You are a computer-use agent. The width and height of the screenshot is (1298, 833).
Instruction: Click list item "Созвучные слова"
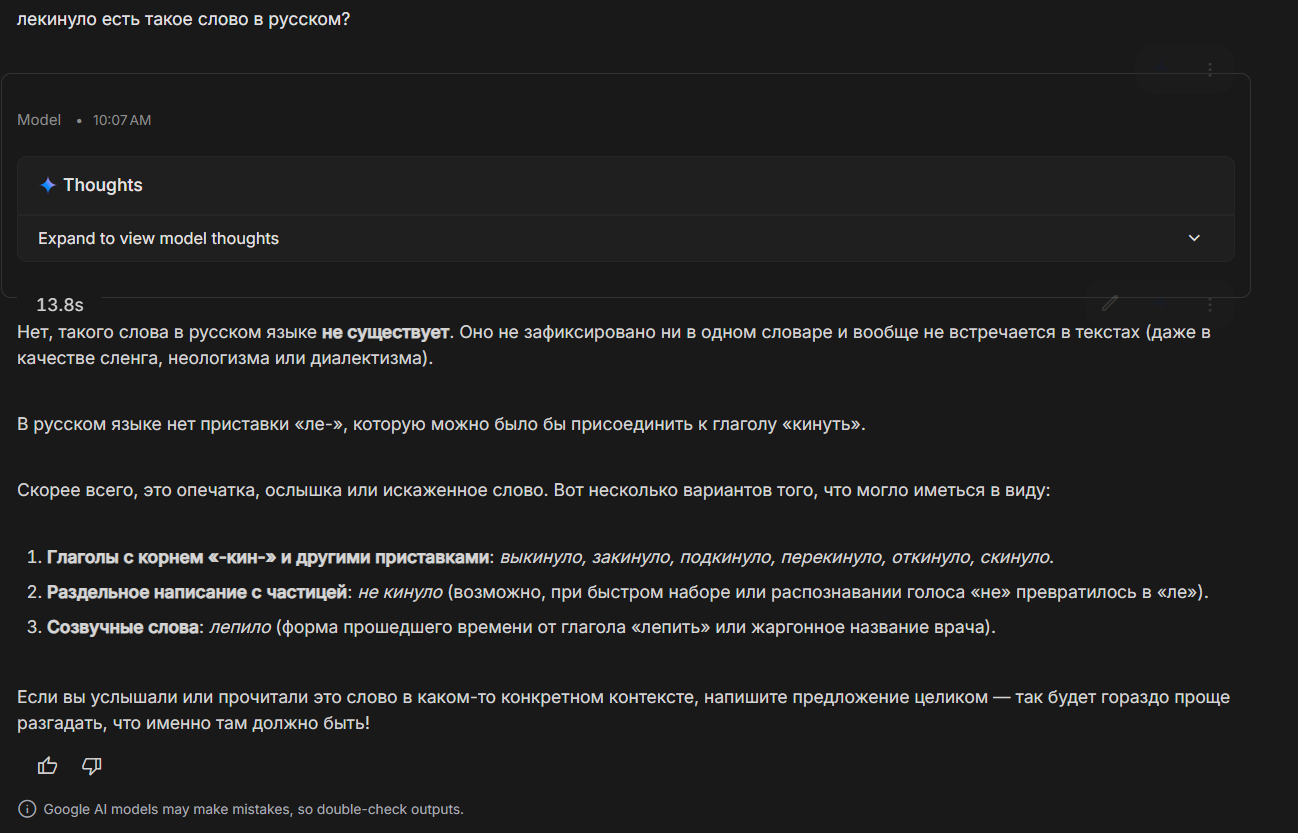tap(122, 628)
